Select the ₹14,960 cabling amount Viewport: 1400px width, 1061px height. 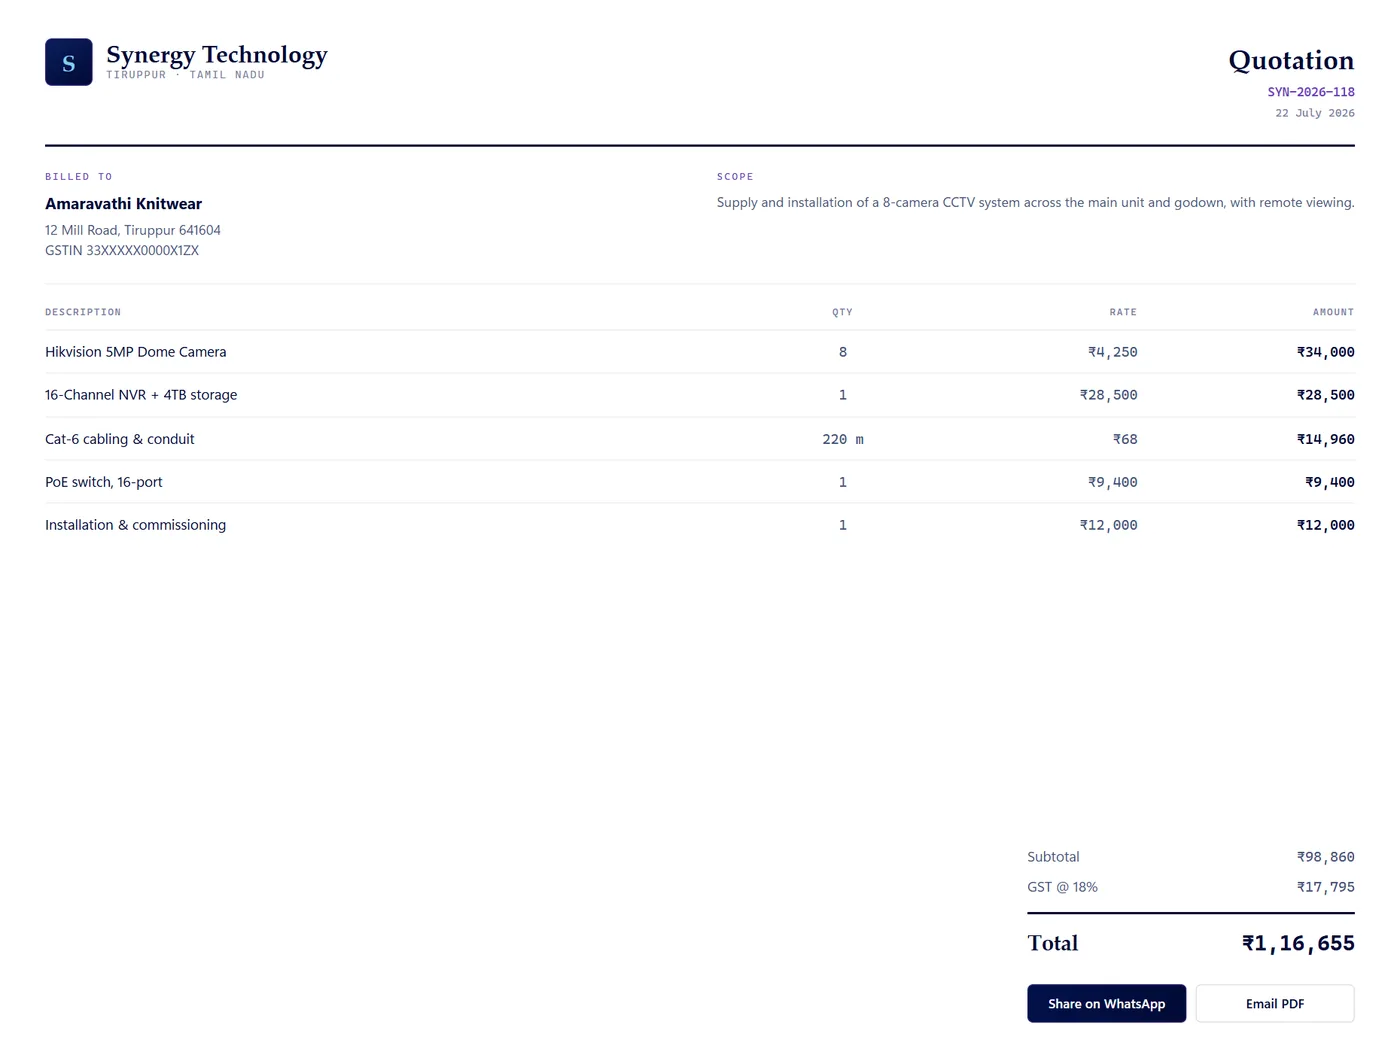[x=1325, y=439]
